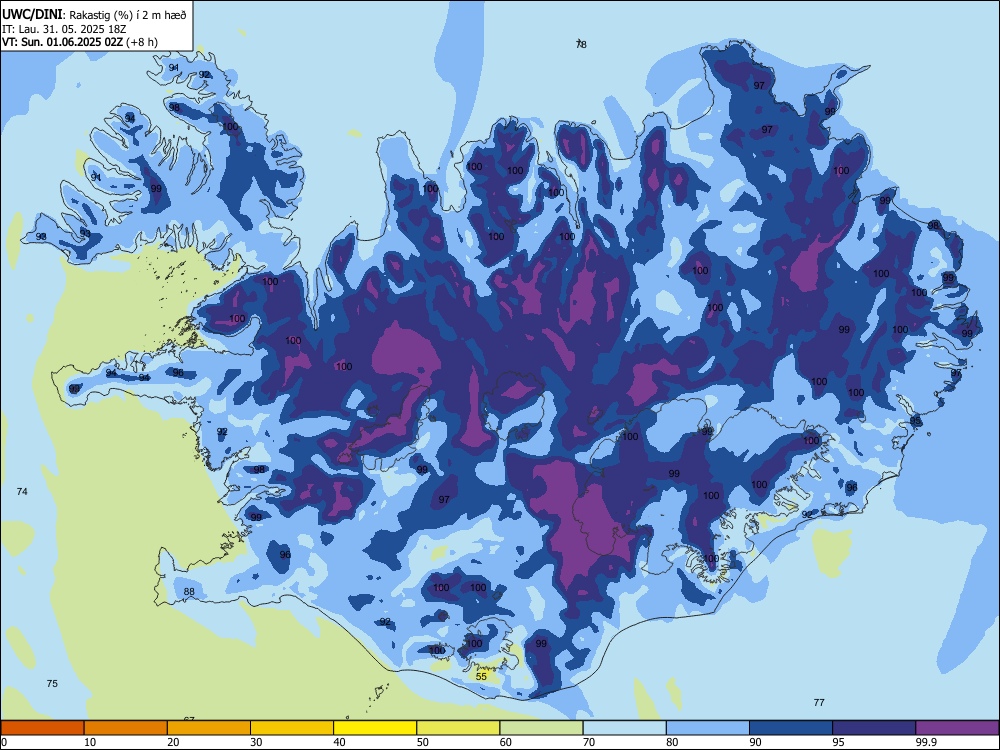
Task: Click the legend tick label '40'
Action: [340, 742]
